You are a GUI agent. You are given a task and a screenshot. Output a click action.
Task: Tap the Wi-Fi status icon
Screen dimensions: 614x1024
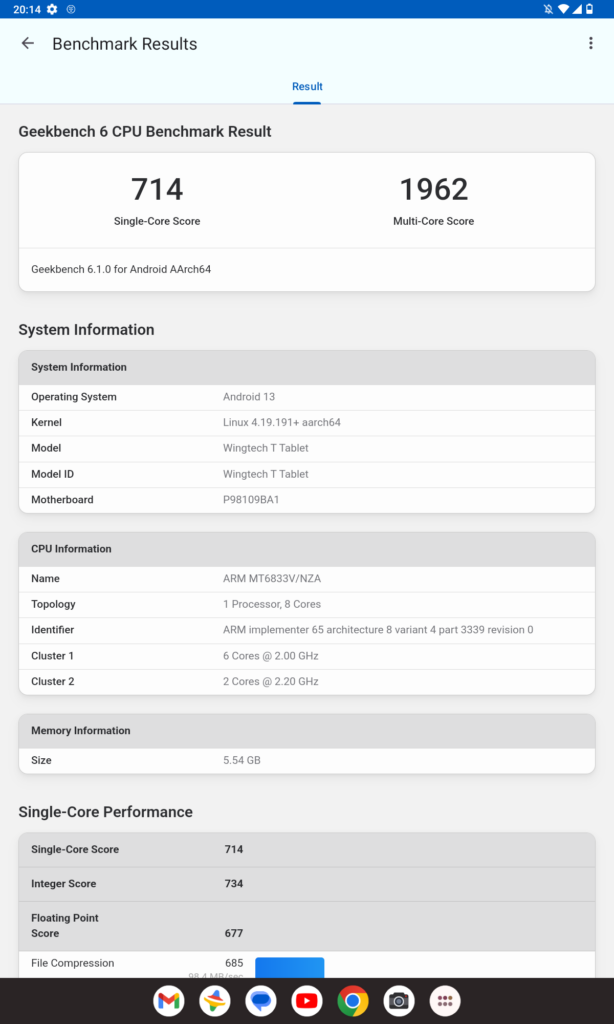564,9
